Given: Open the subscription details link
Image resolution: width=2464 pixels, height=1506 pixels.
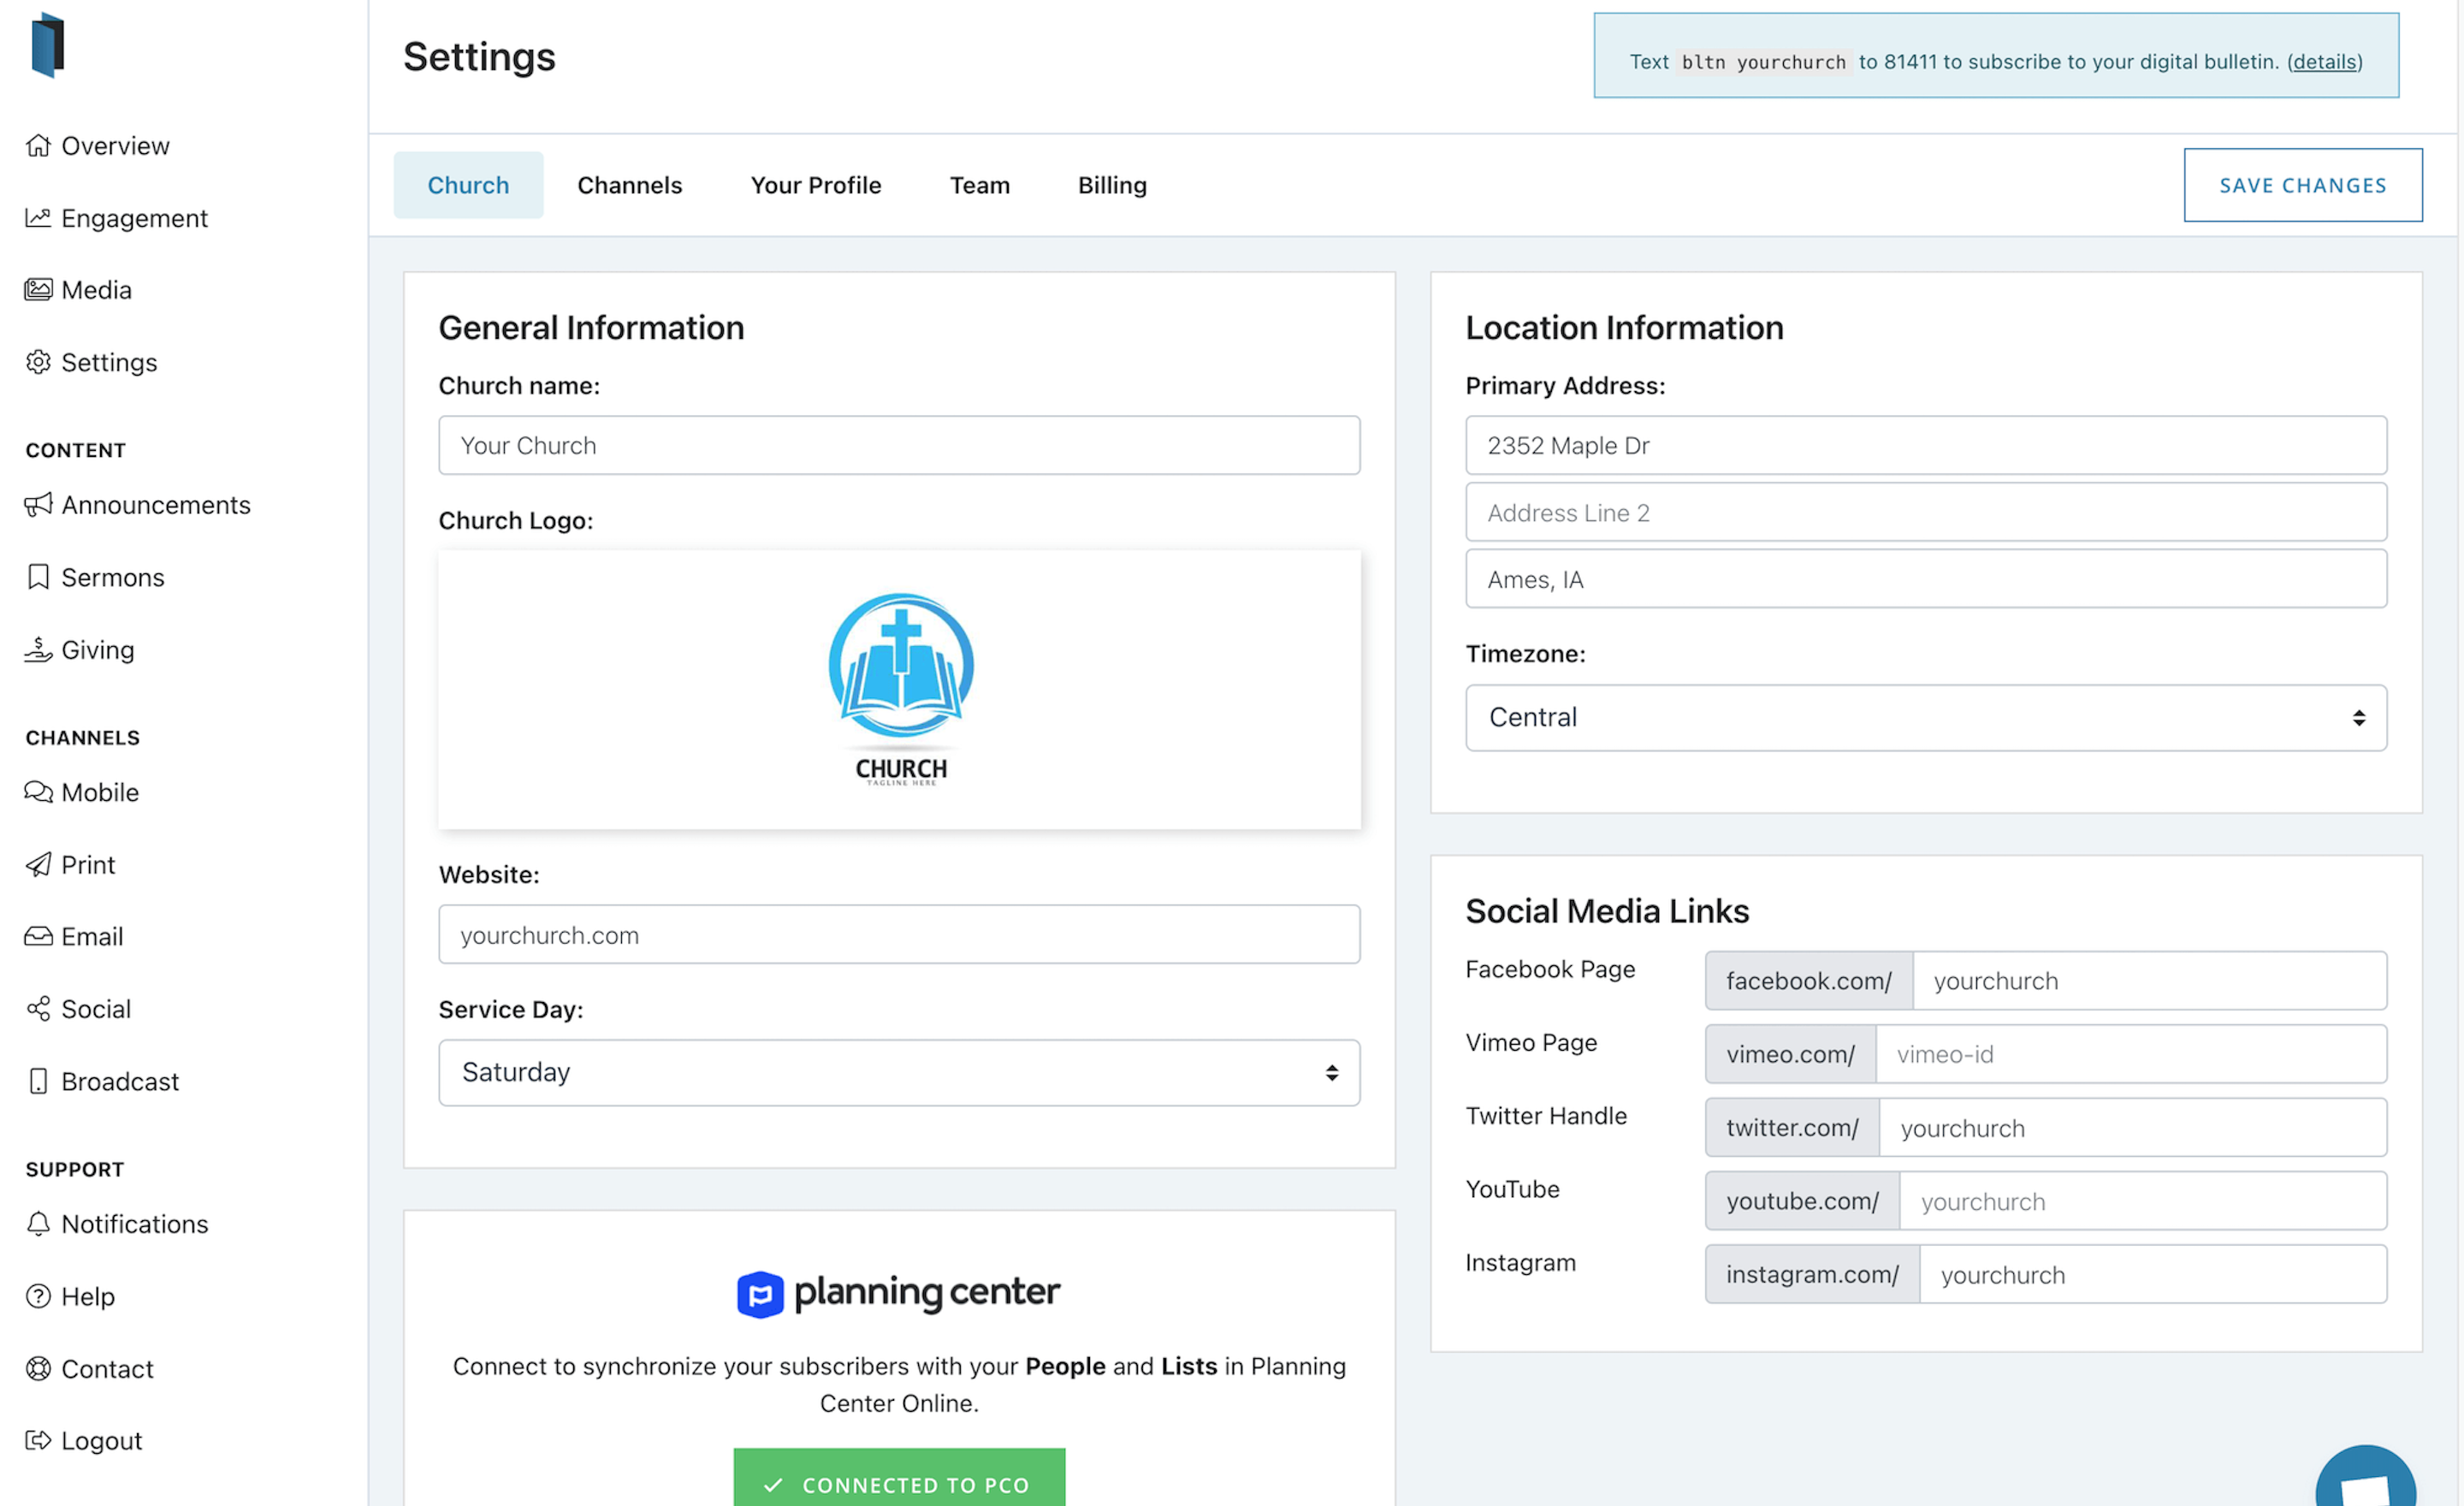Looking at the screenshot, I should (x=2324, y=61).
